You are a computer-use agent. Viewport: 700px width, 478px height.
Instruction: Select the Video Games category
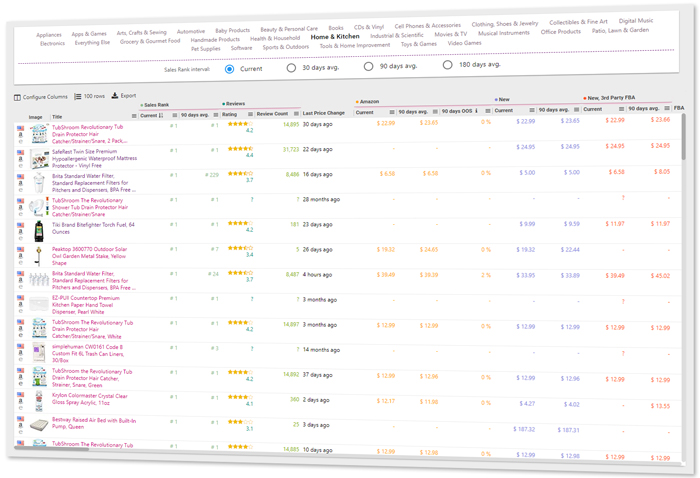pyautogui.click(x=464, y=43)
